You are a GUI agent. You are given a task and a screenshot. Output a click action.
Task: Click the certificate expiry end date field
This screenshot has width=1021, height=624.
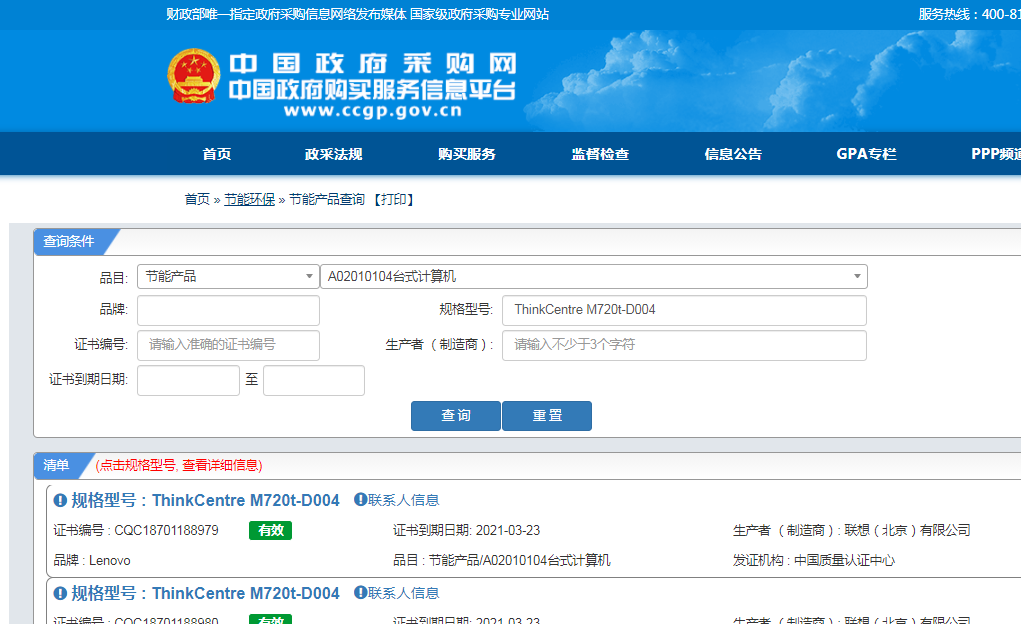pyautogui.click(x=314, y=380)
